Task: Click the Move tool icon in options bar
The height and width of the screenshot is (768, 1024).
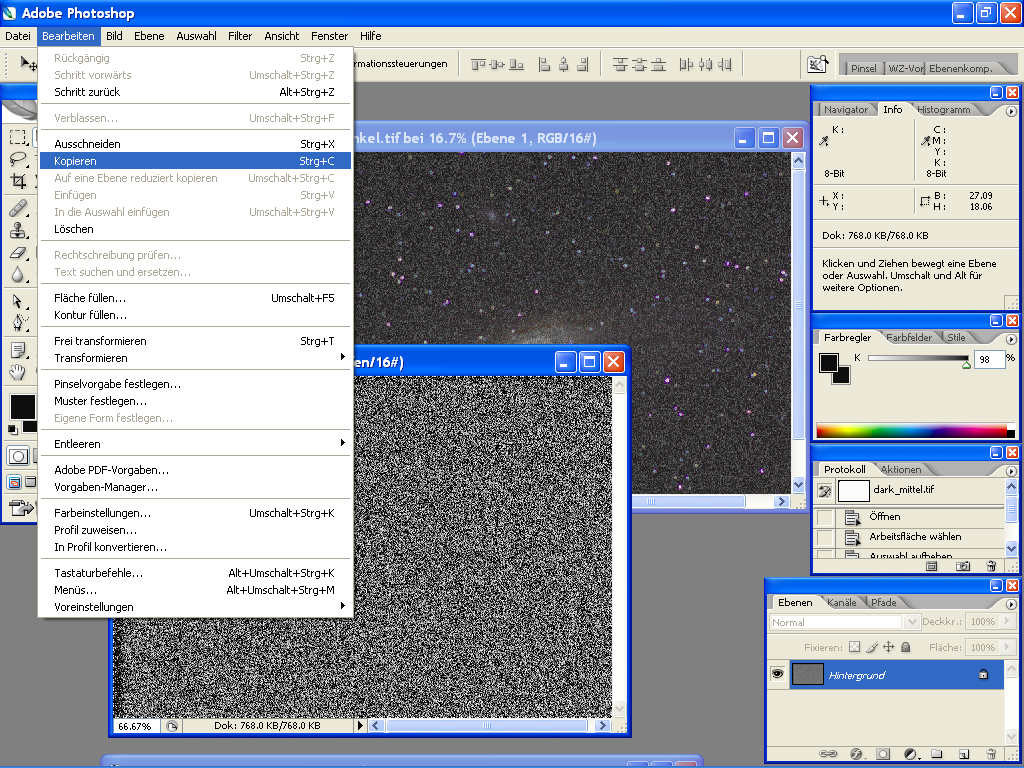Action: 28,63
